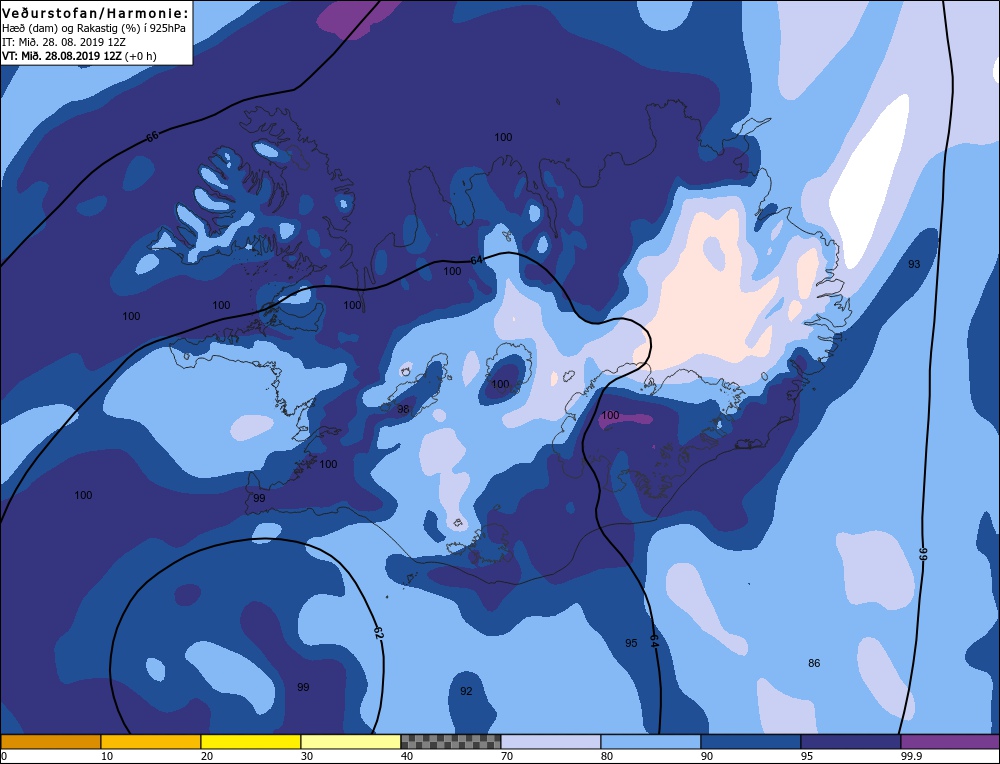
Task: Click the 'VT: Mið. 28.08.2019 12Z (+0 h)' line
Action: pos(79,56)
